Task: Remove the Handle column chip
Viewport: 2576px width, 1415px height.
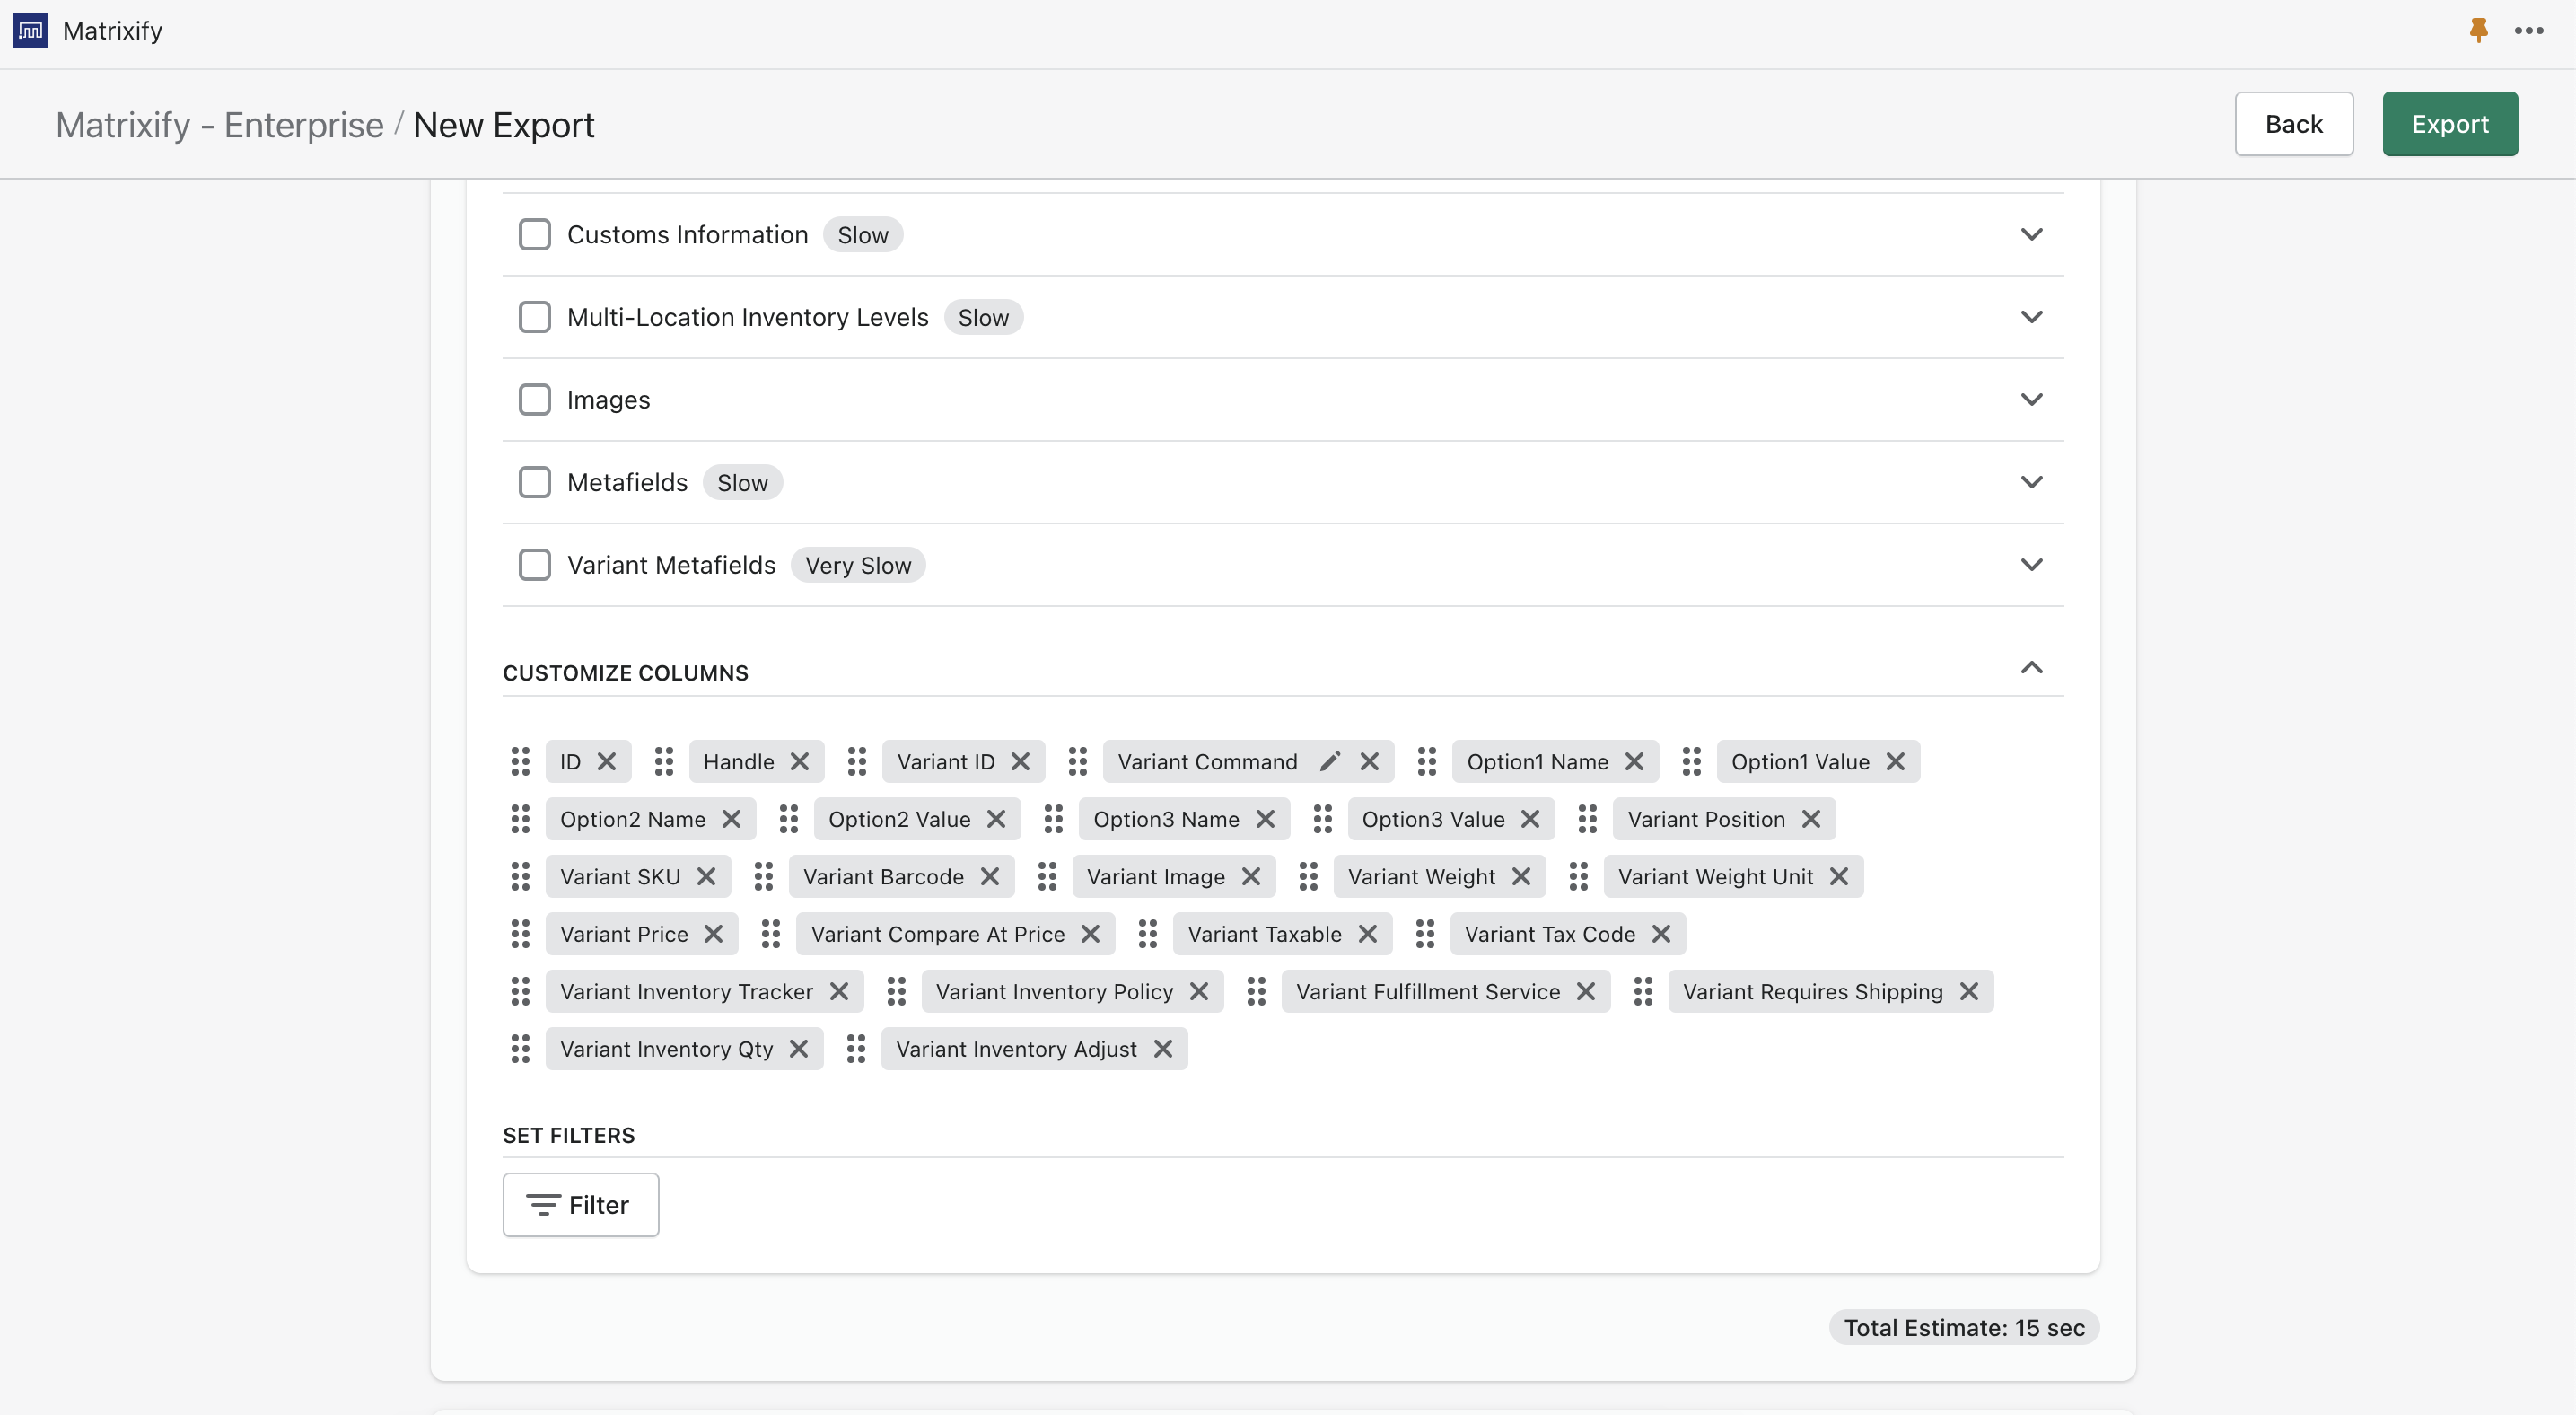Action: 799,762
